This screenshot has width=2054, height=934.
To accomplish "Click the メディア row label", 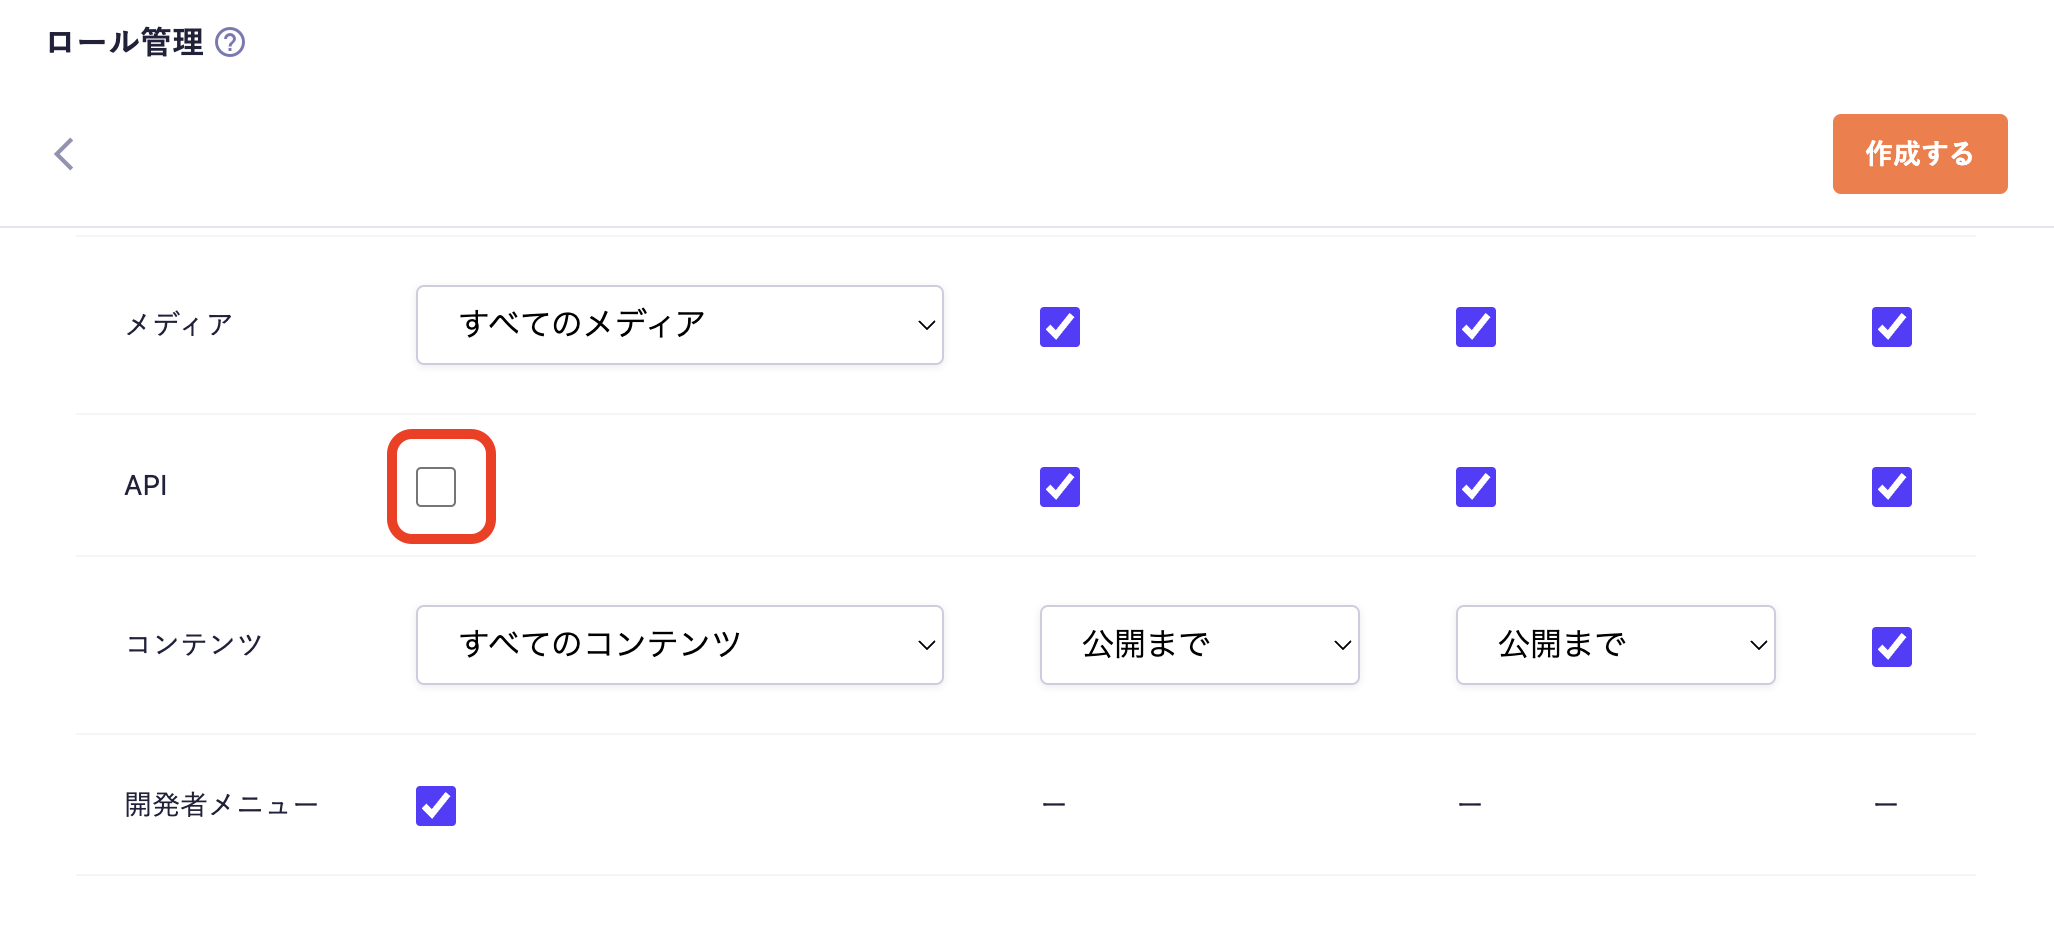I will coord(179,325).
